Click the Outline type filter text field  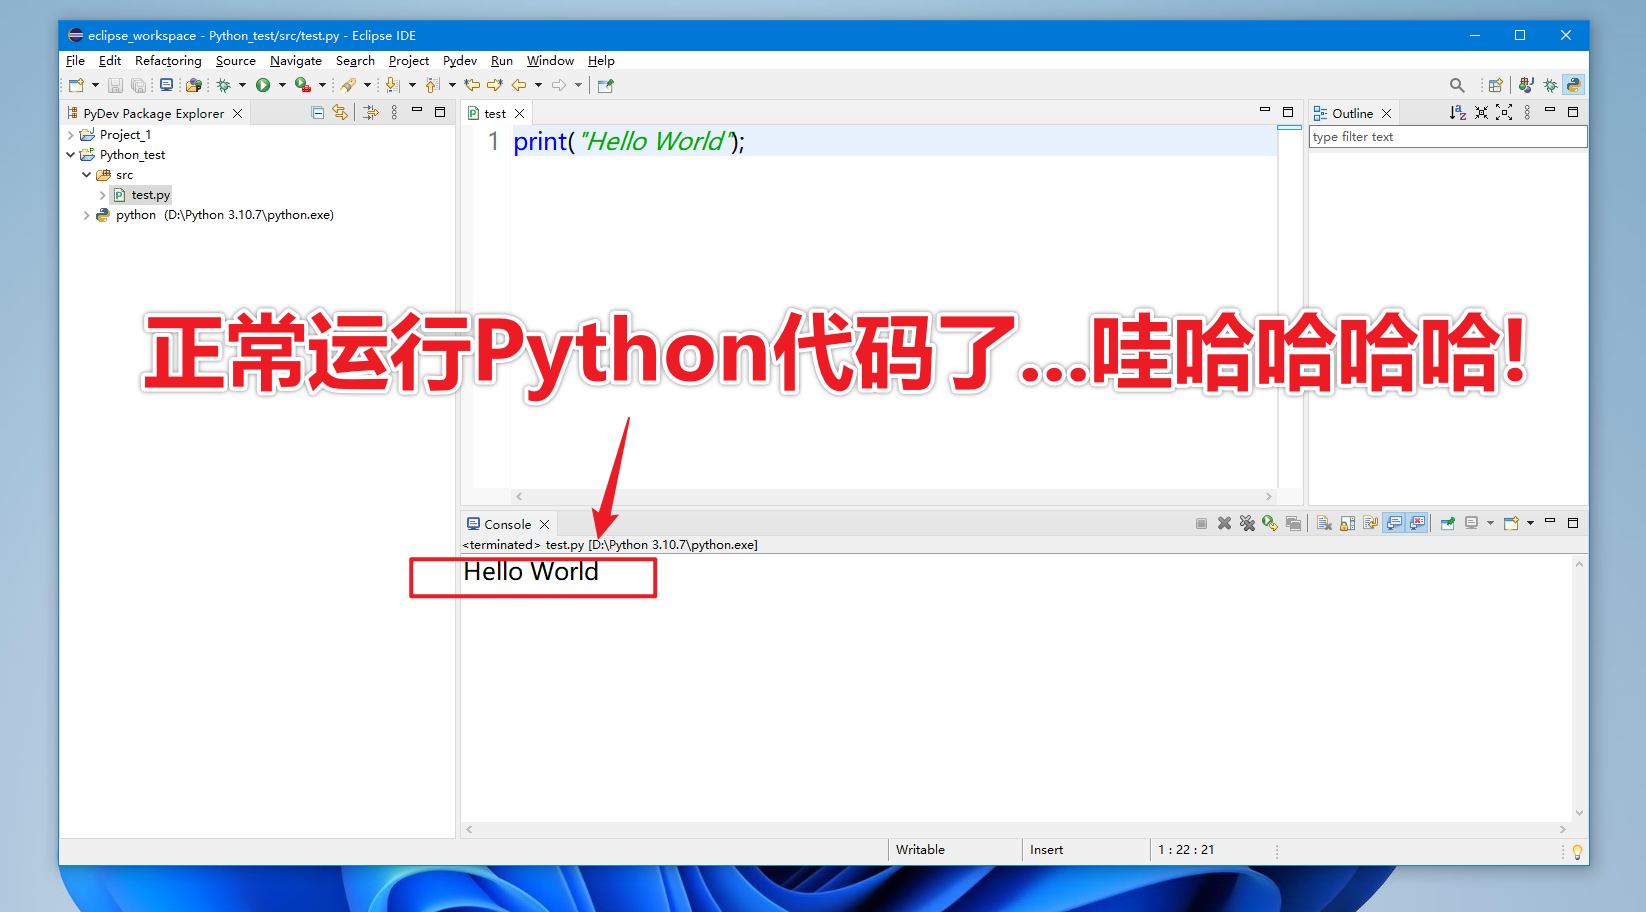[x=1447, y=137]
